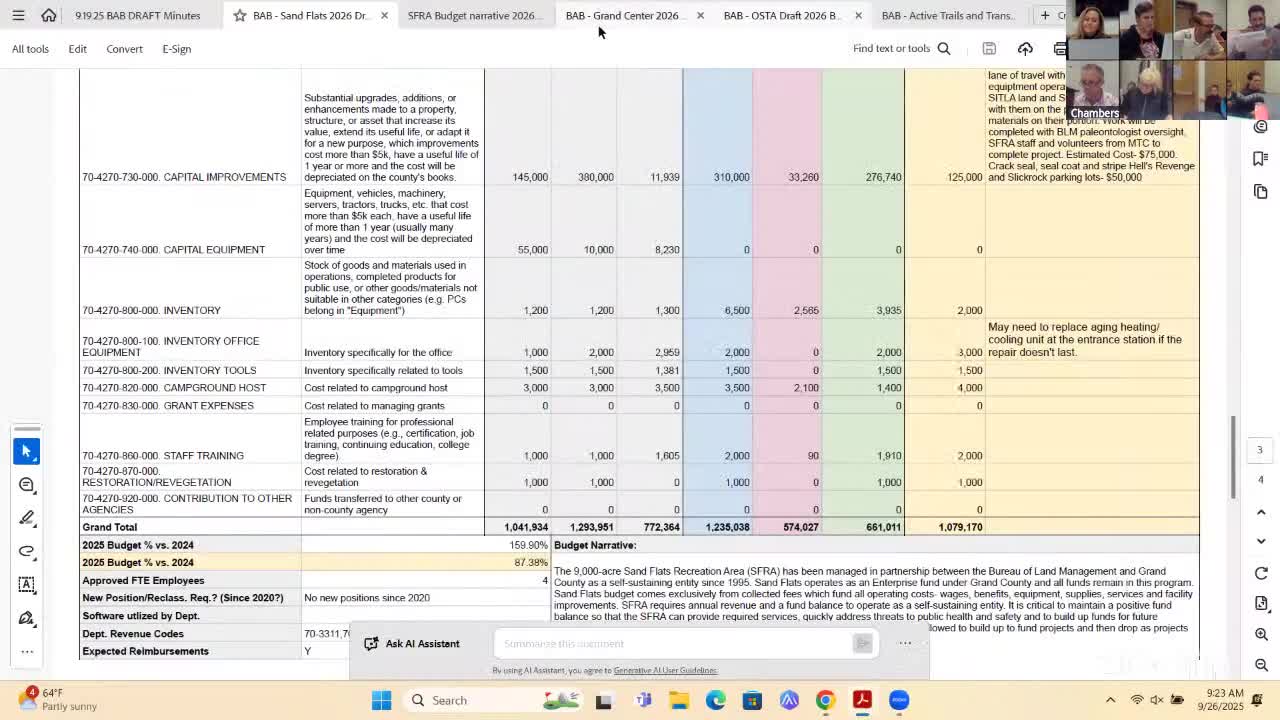Expand more tools via the ellipsis
The image size is (1280, 720).
coord(27,651)
